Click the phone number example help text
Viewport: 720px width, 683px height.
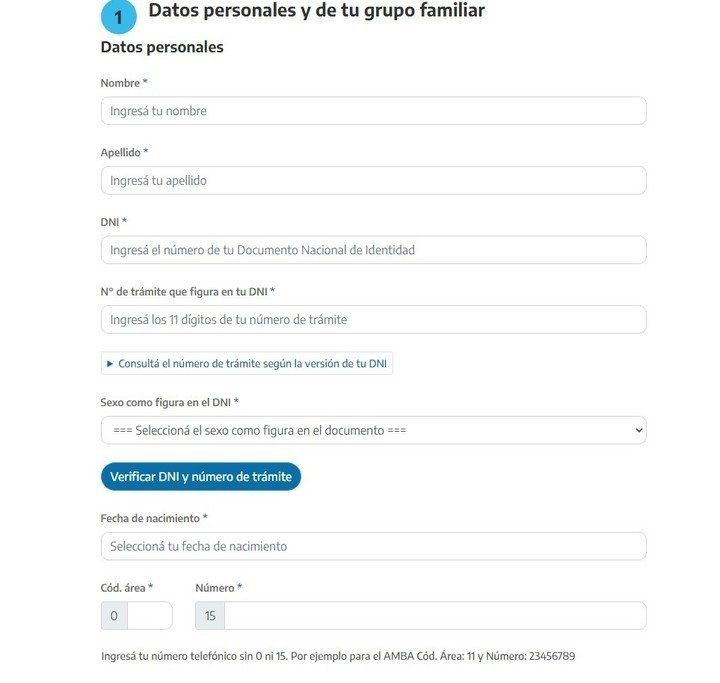click(x=338, y=657)
